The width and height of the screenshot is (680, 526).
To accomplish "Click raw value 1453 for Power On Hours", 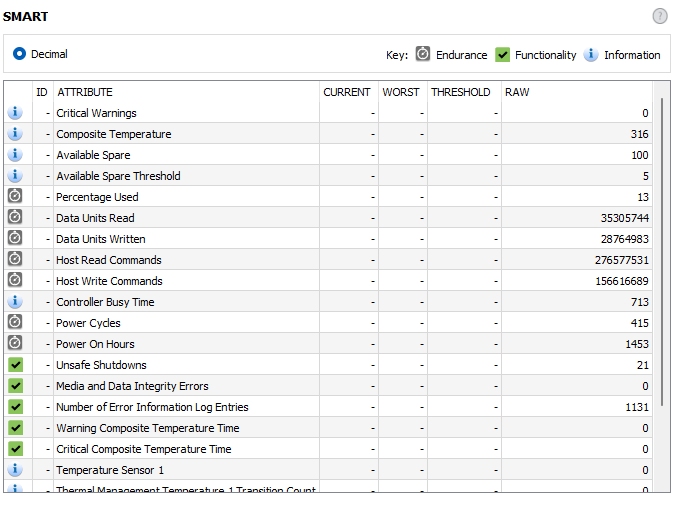I will 637,344.
